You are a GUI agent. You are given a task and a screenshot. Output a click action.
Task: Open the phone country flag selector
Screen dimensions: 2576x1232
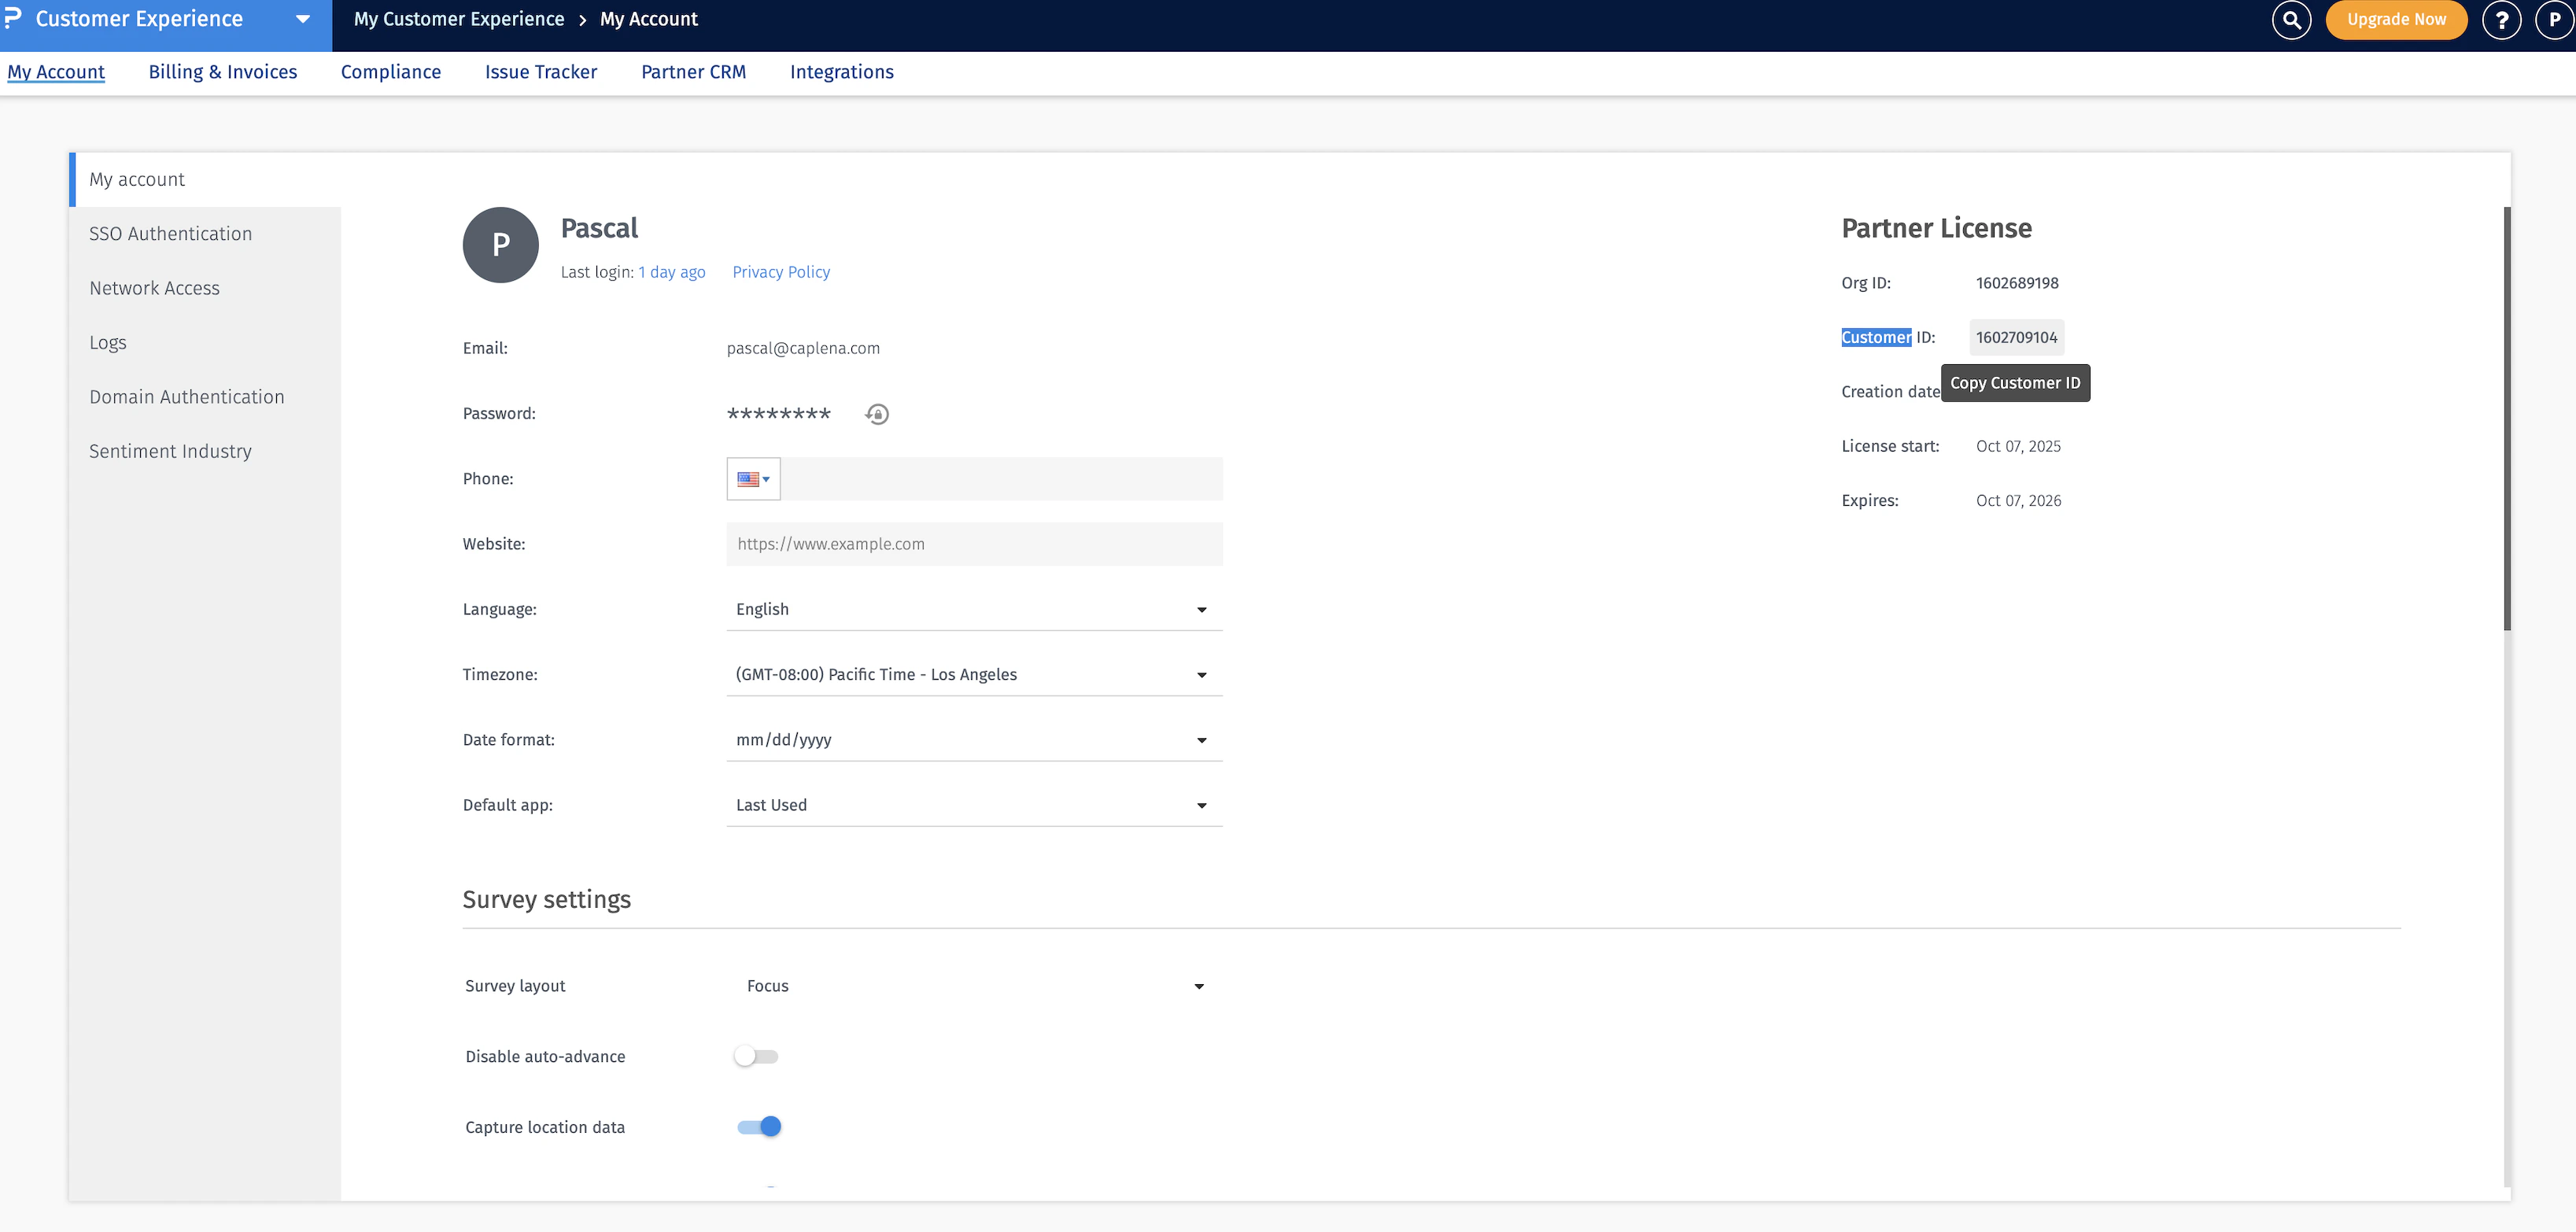click(x=753, y=479)
